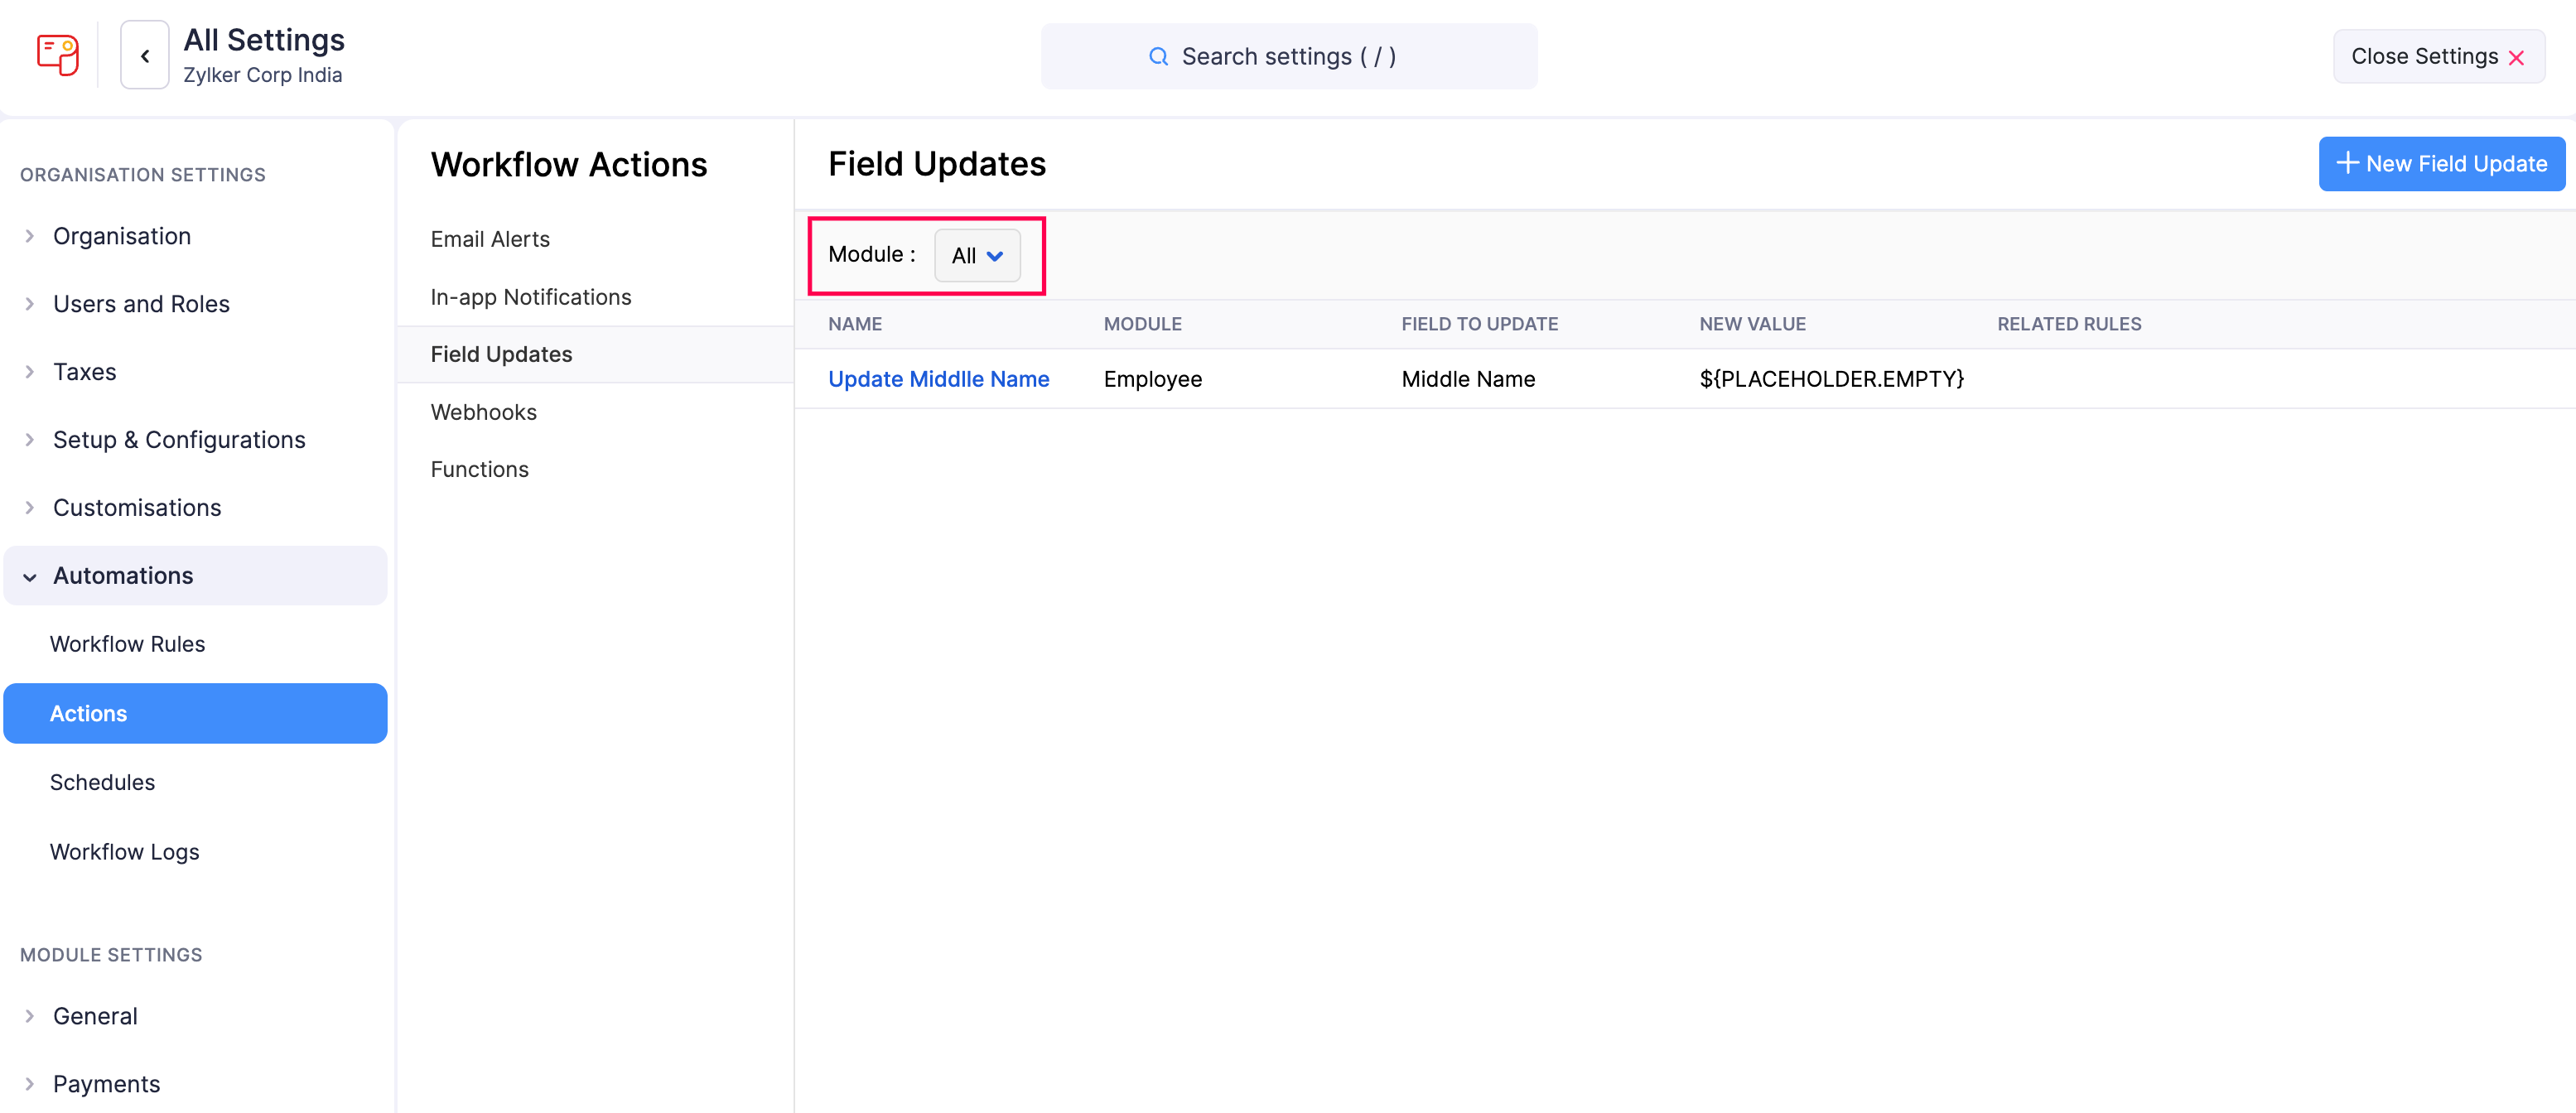Open the Module All dropdown
Viewport: 2576px width, 1113px height.
[x=977, y=256]
